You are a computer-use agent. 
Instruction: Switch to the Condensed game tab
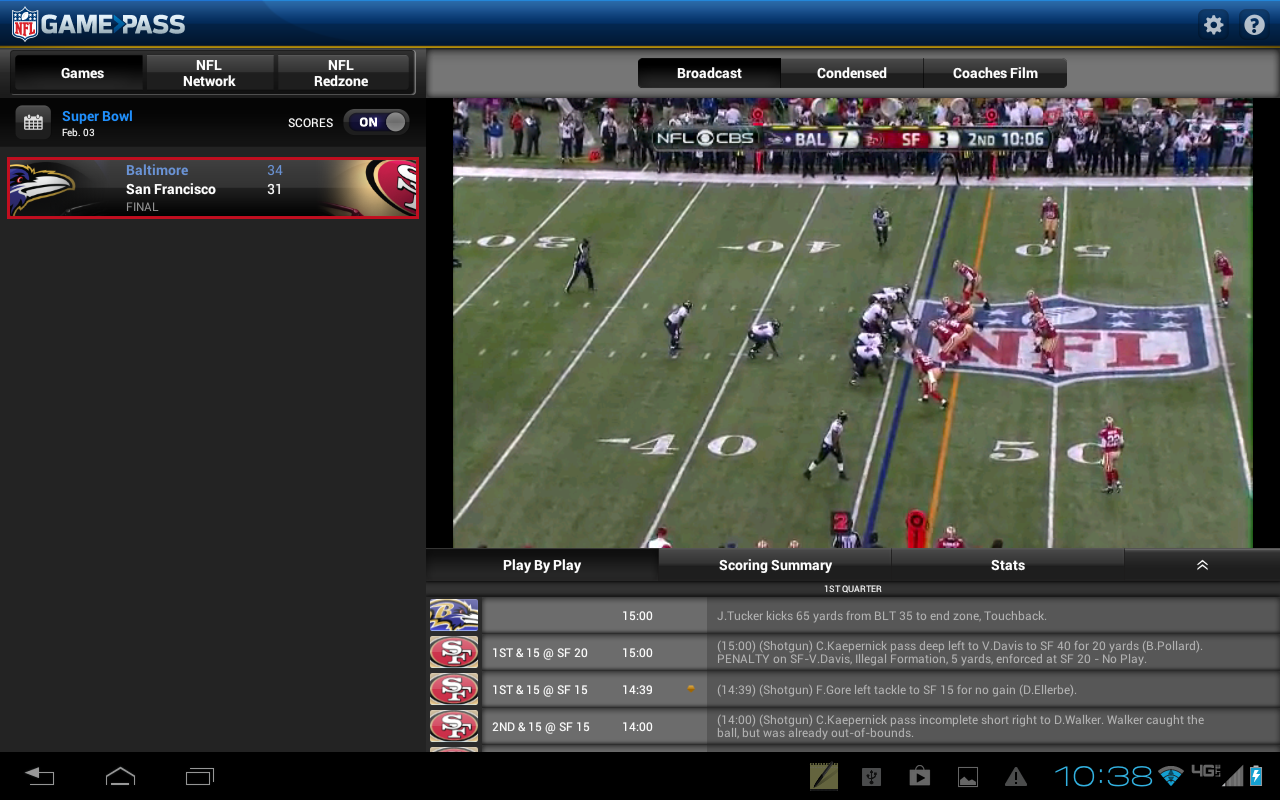click(x=852, y=73)
